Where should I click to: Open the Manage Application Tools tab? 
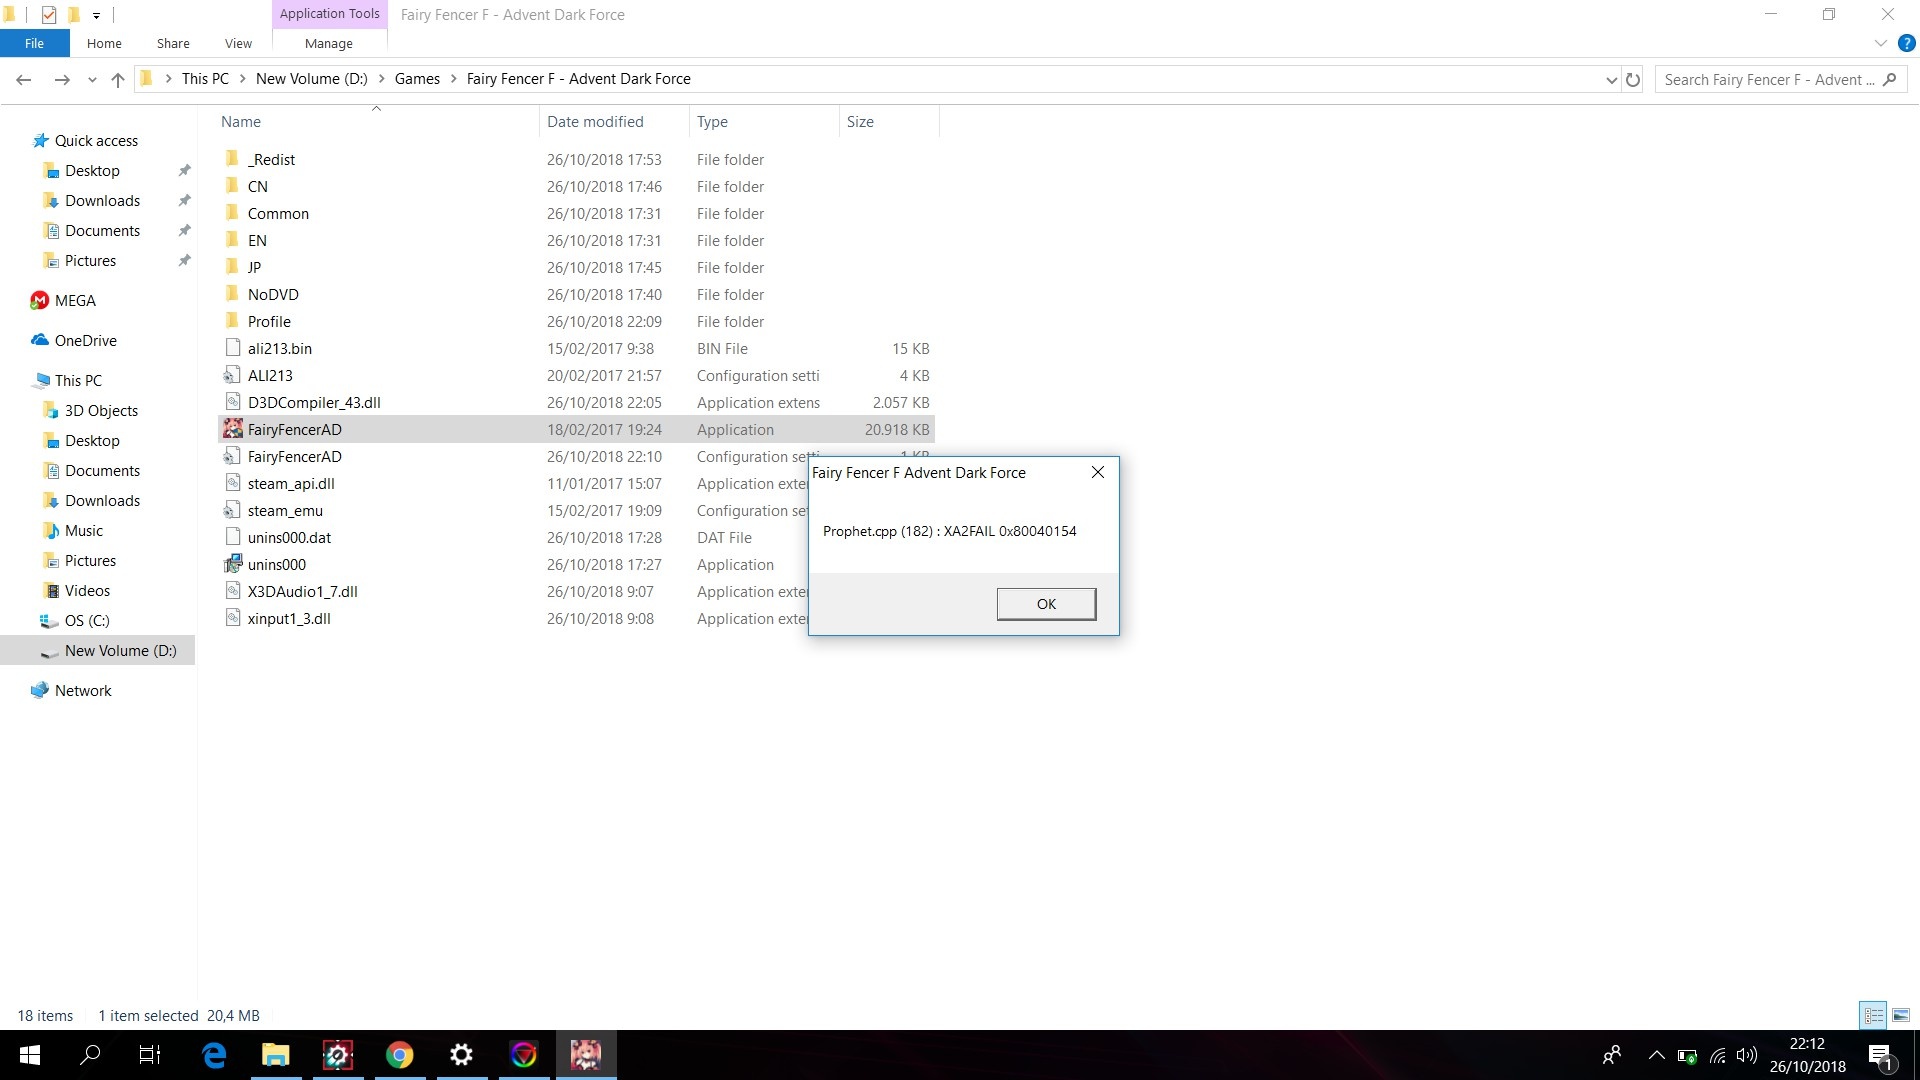328,43
